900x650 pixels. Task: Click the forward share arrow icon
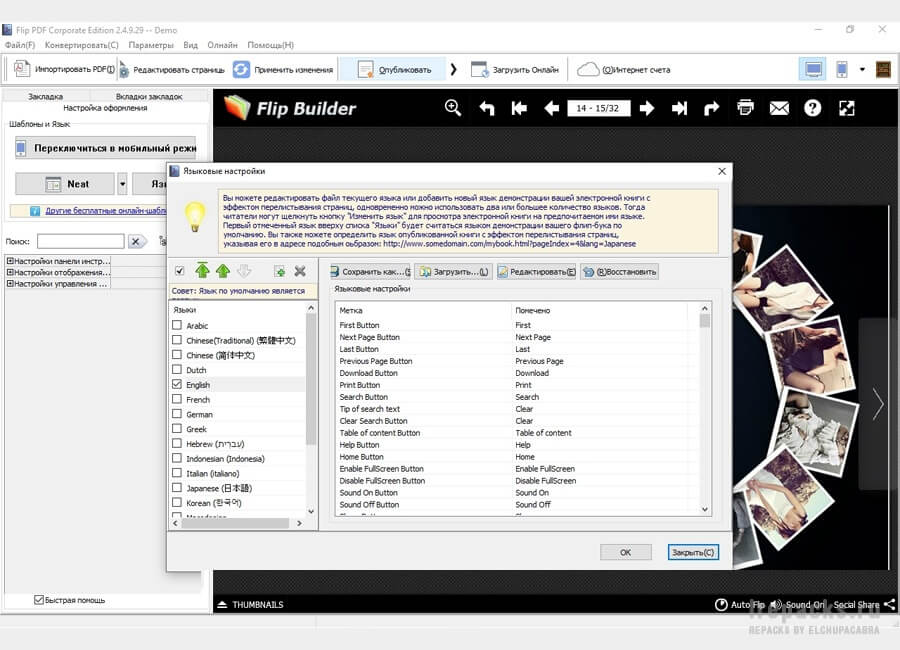[x=711, y=108]
